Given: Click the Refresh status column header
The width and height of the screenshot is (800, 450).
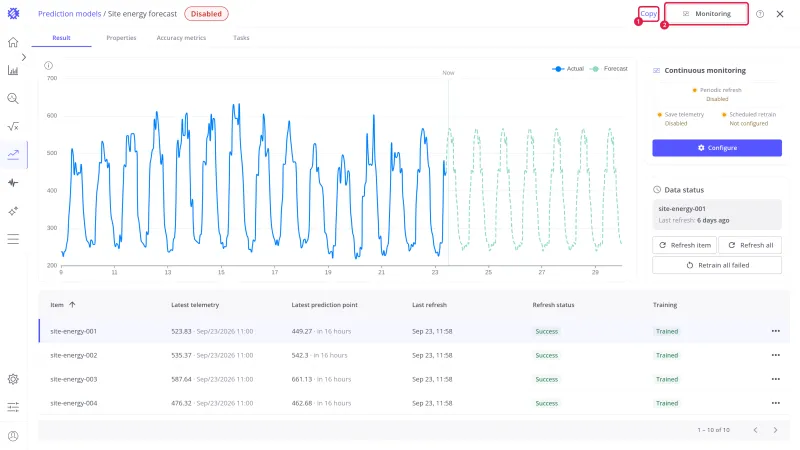Looking at the screenshot, I should click(x=553, y=305).
